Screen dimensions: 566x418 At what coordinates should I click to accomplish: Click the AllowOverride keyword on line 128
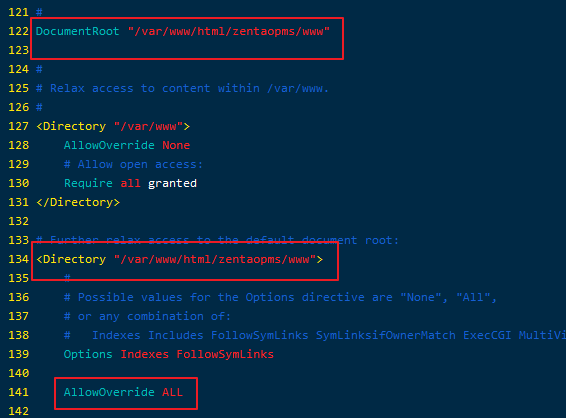109,145
